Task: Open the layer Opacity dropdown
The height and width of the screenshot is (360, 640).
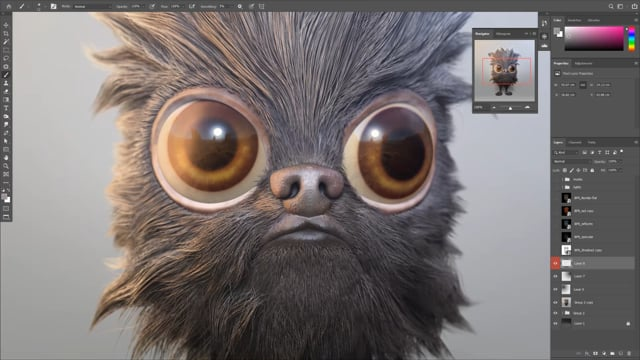Action: click(614, 161)
